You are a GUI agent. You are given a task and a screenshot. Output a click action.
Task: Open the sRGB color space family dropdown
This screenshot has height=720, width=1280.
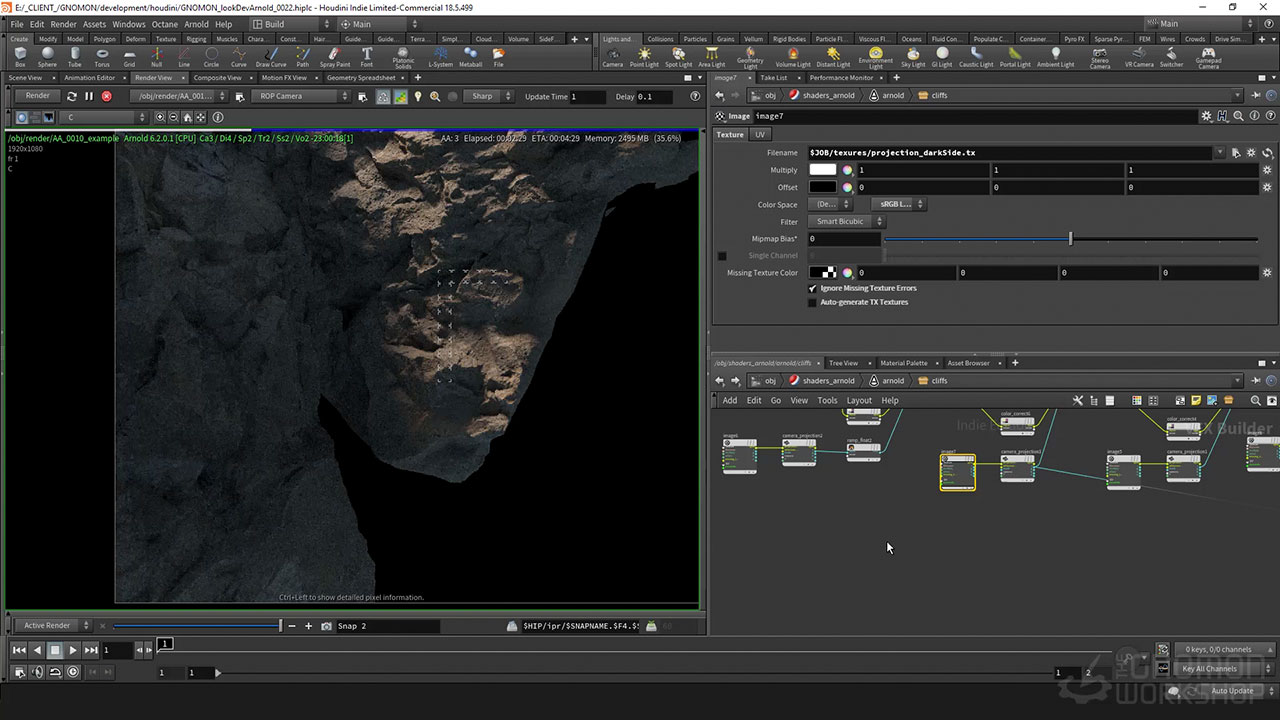tap(900, 204)
